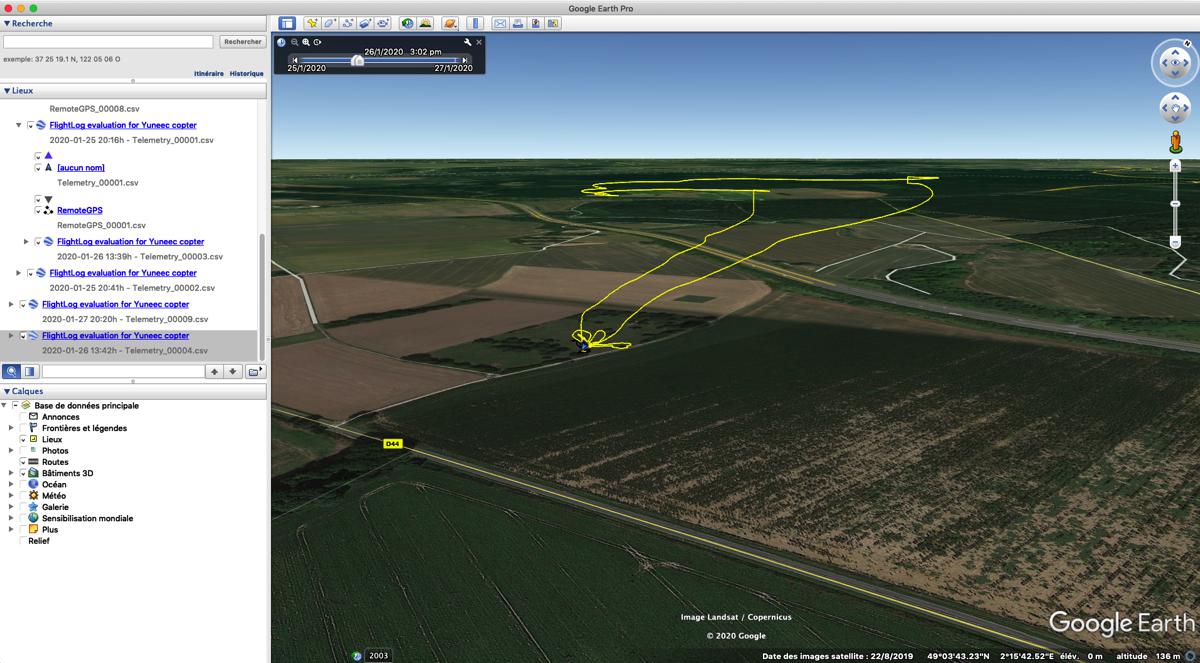Step time slider backward to start
Image resolution: width=1200 pixels, height=663 pixels.
click(x=294, y=60)
